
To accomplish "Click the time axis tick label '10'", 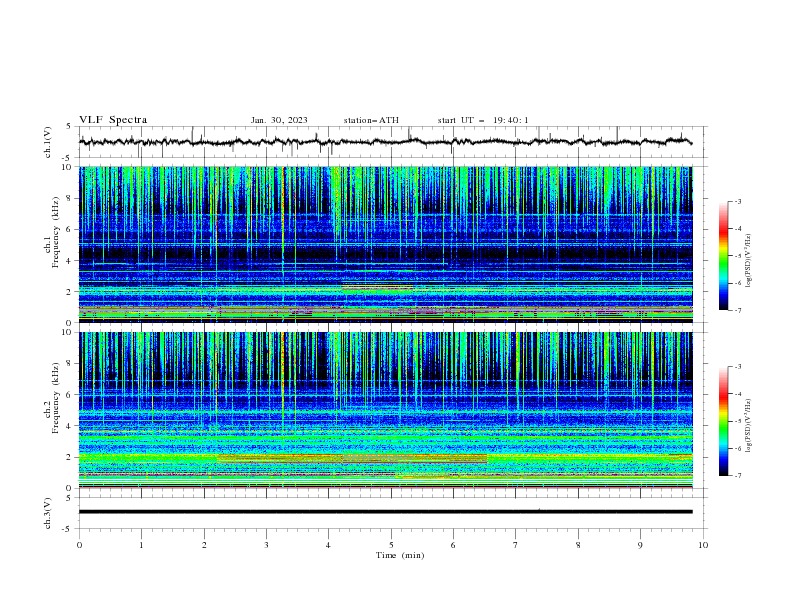I will pyautogui.click(x=703, y=545).
